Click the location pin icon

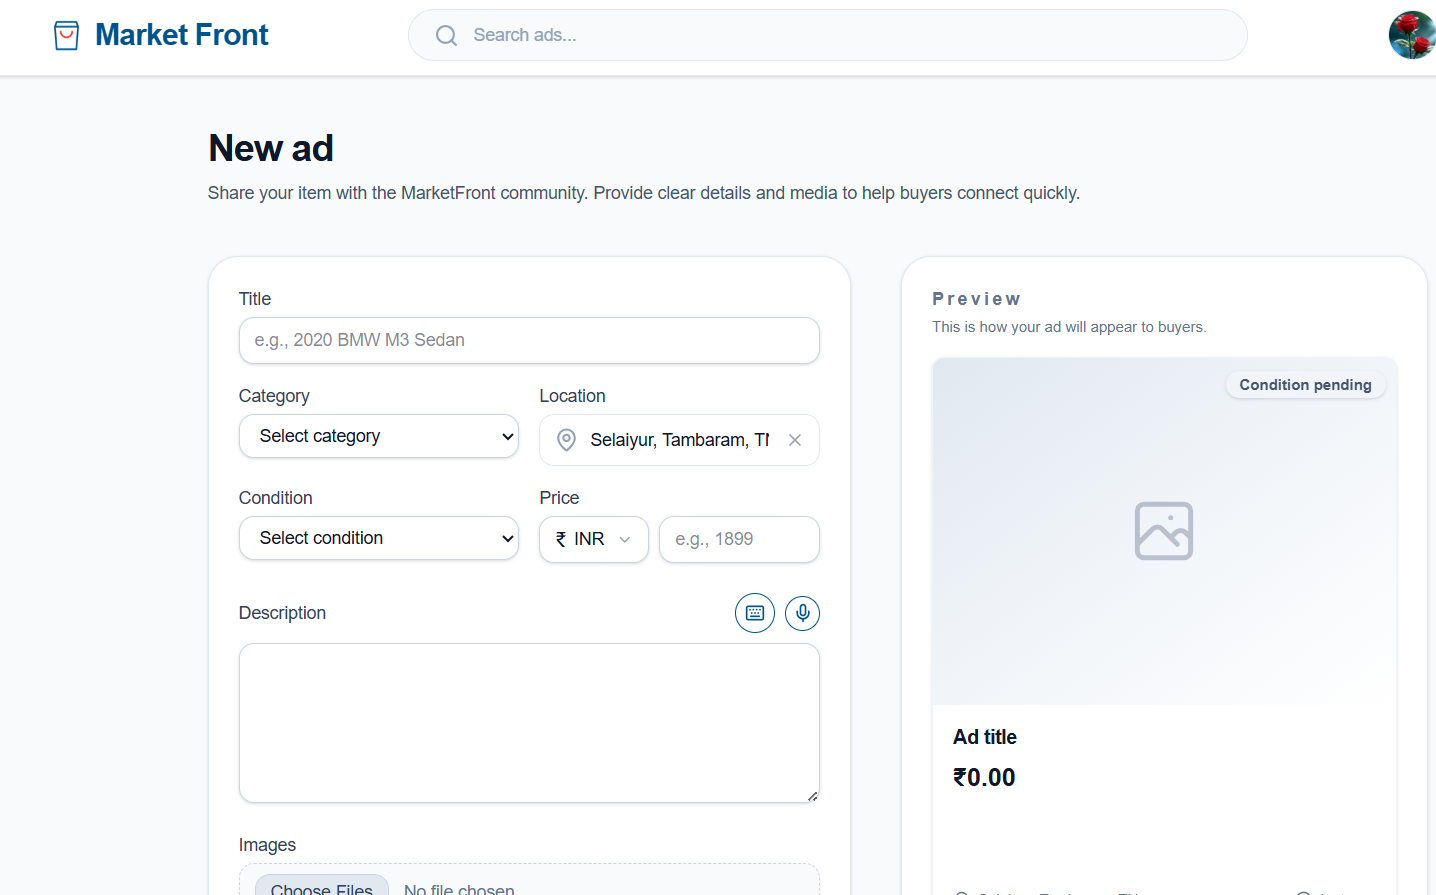point(566,440)
